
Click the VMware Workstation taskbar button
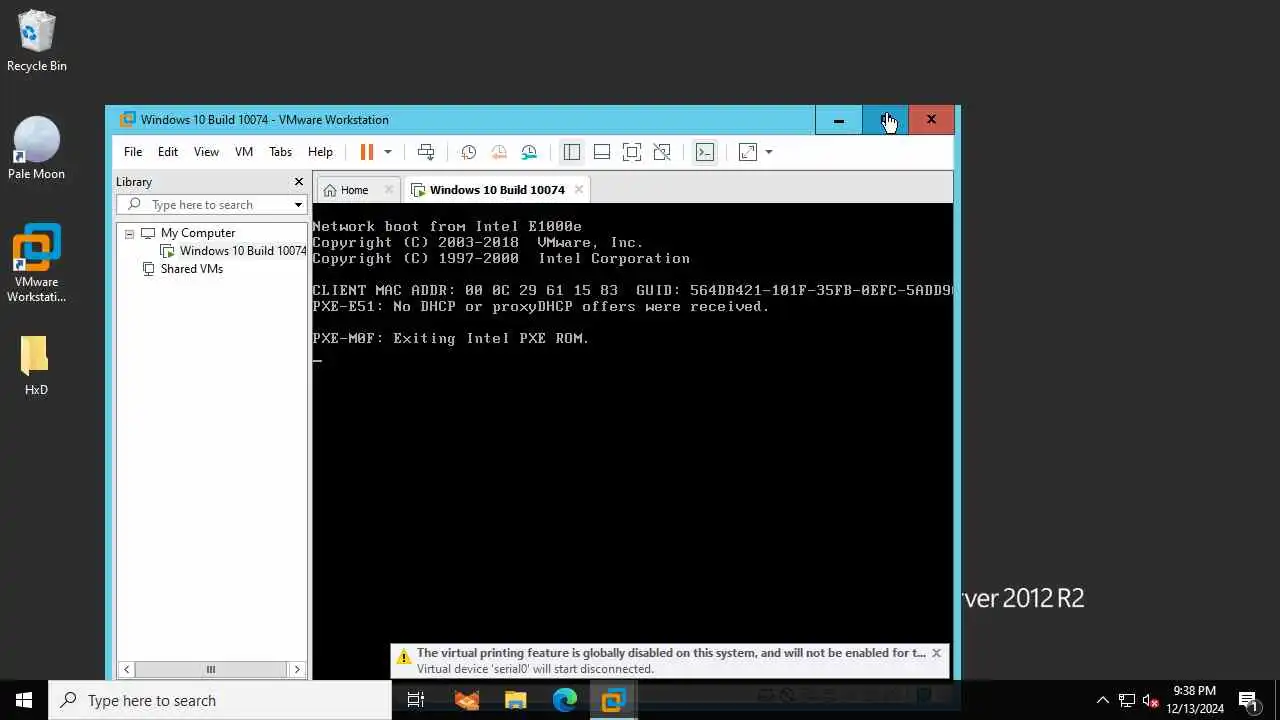(614, 700)
